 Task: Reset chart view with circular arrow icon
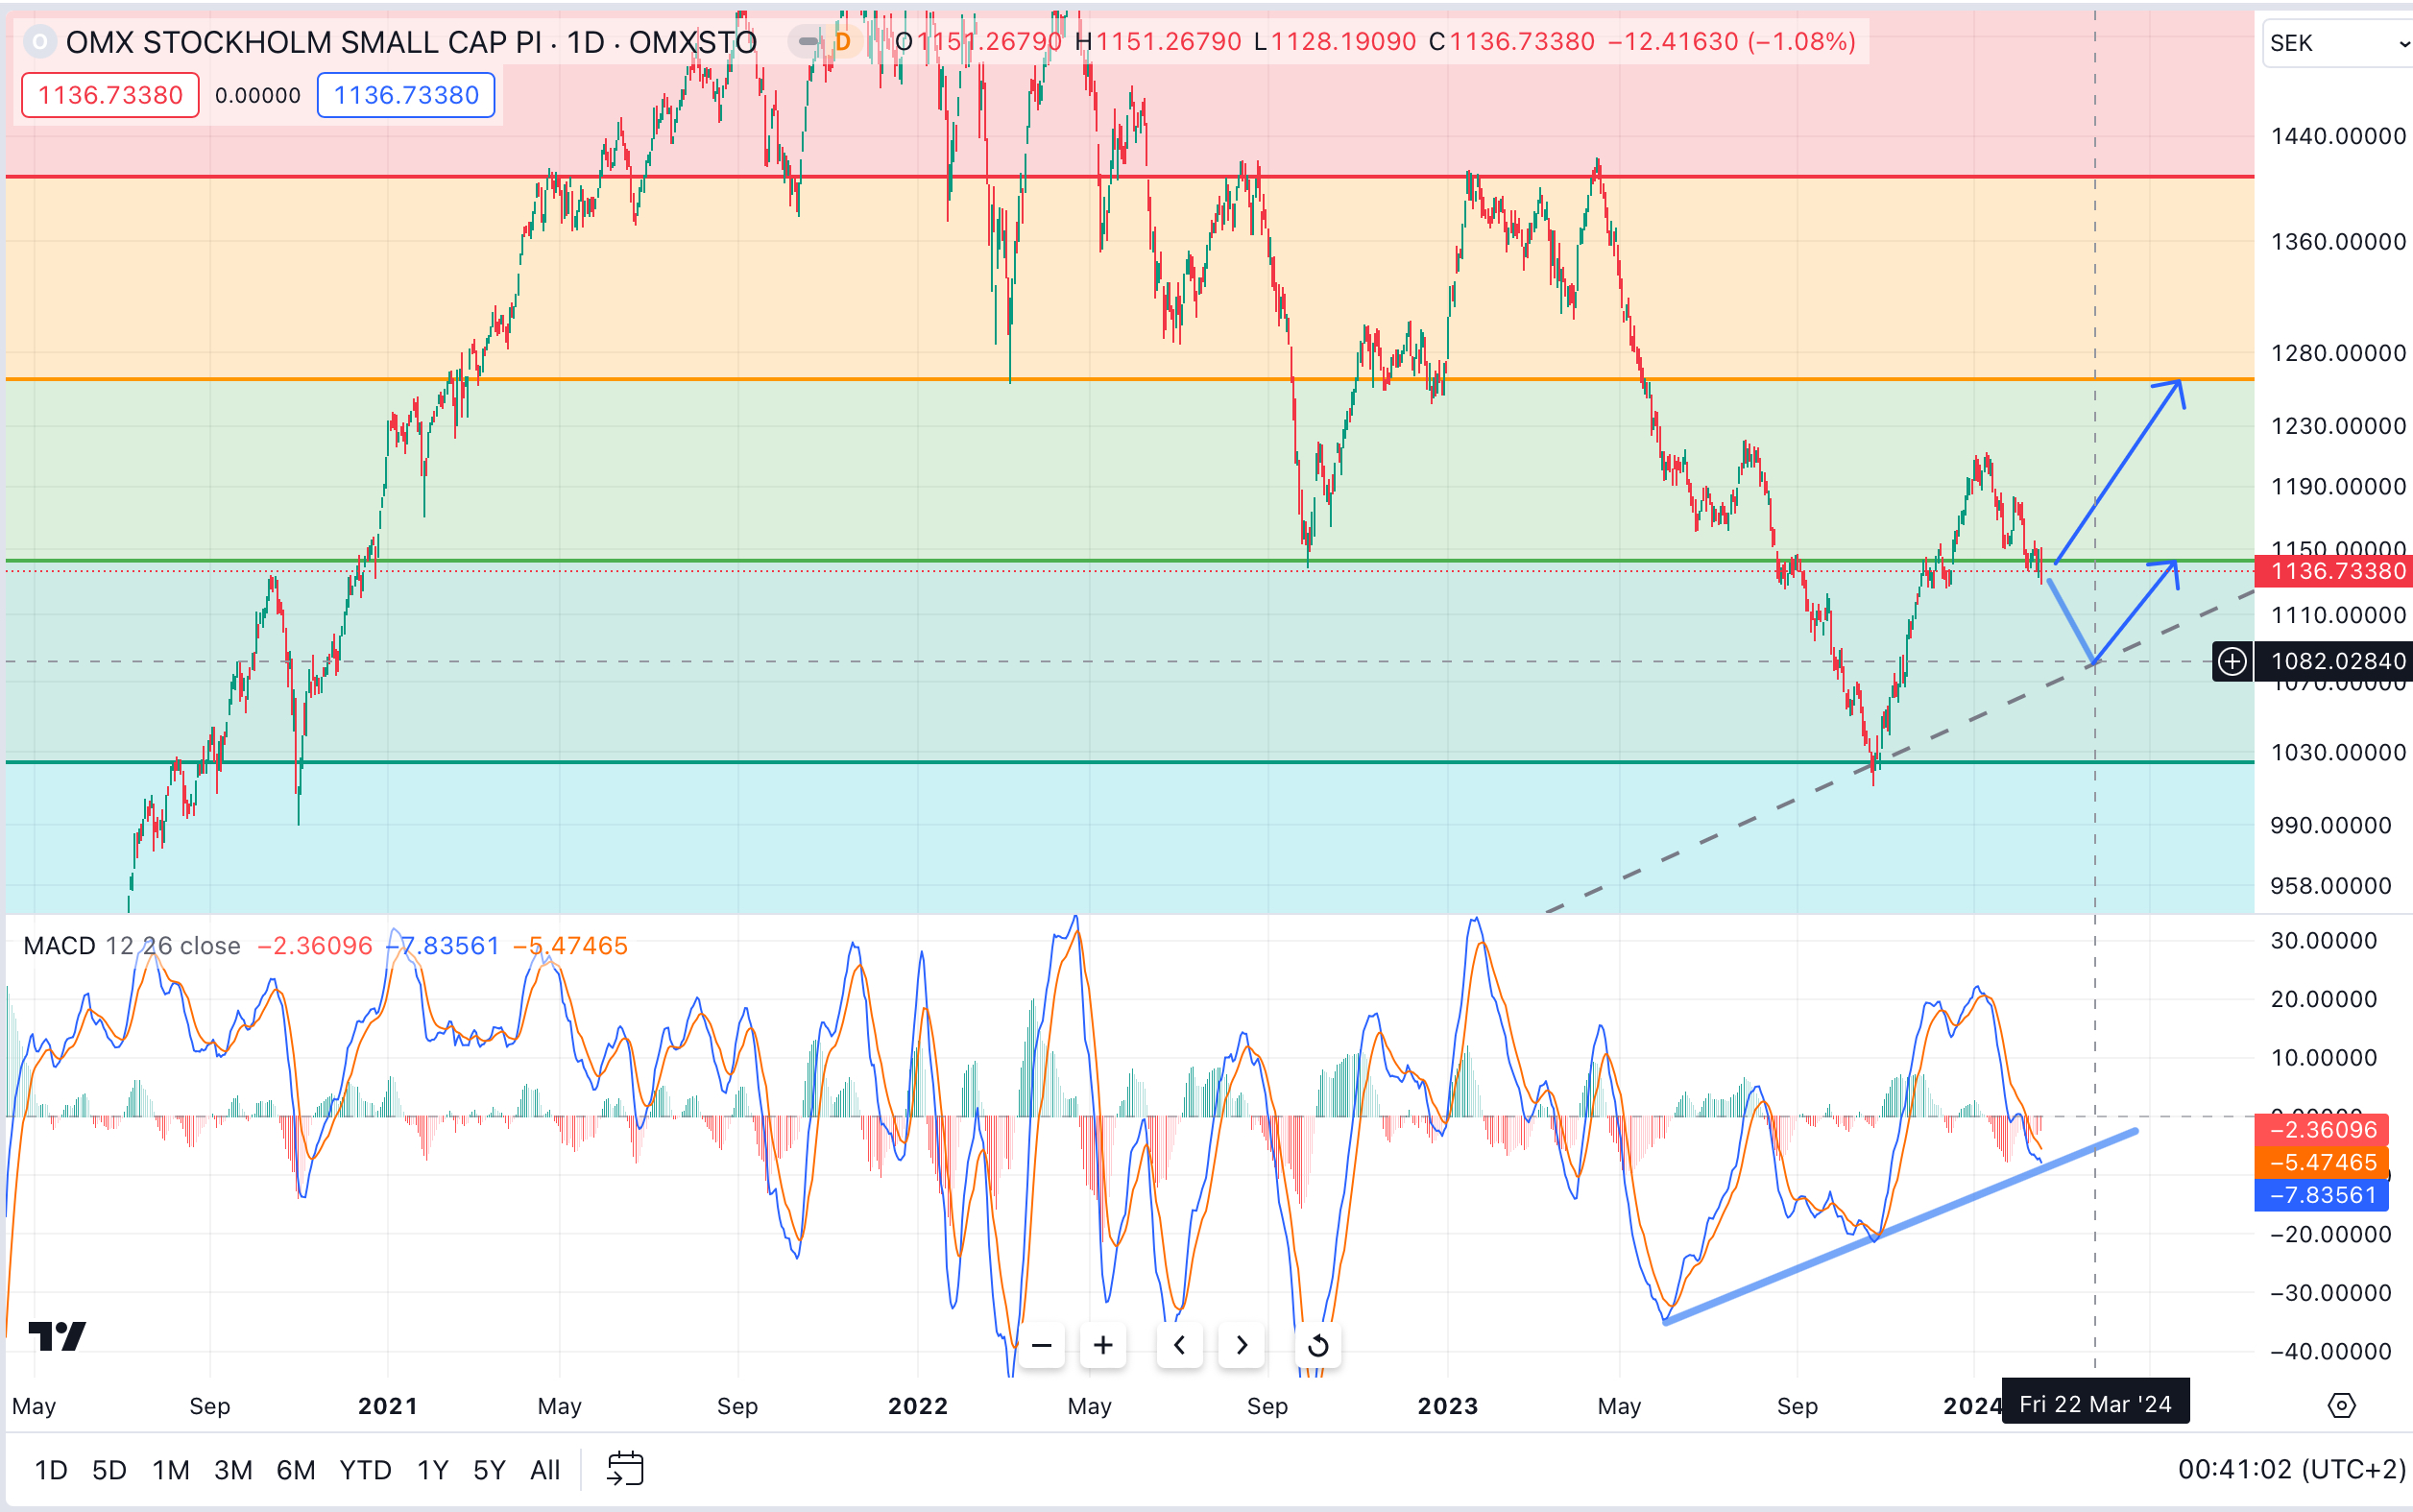1318,1345
